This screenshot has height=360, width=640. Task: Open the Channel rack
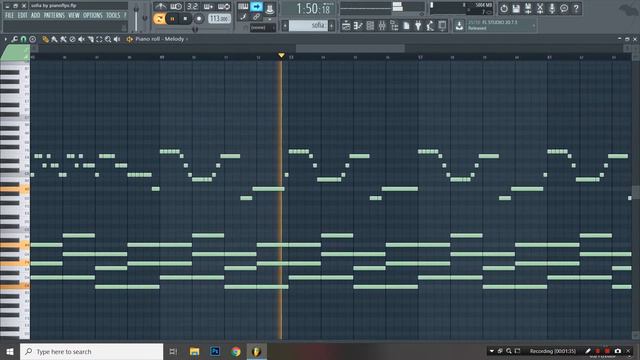(x=370, y=26)
